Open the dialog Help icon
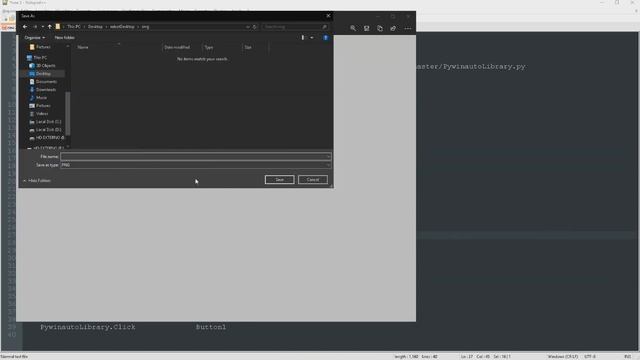 [x=325, y=38]
